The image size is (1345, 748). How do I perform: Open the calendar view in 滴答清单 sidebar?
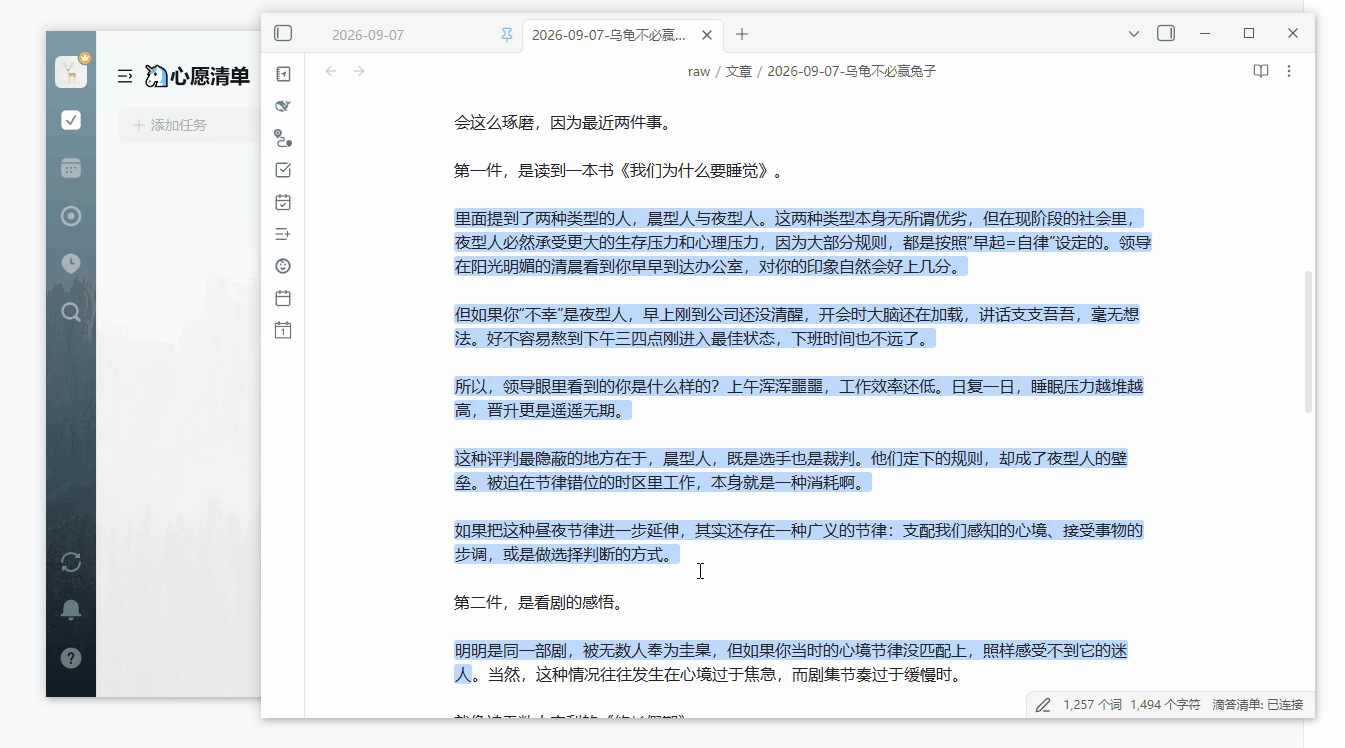71,168
